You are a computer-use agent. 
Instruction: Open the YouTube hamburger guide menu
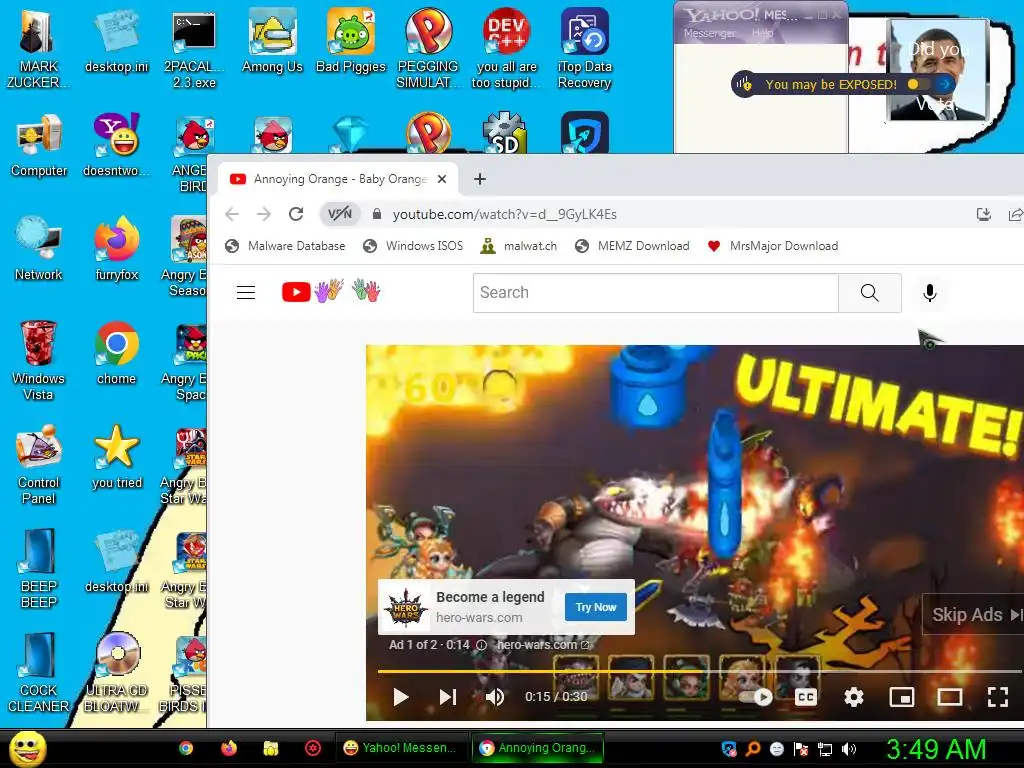(x=246, y=292)
